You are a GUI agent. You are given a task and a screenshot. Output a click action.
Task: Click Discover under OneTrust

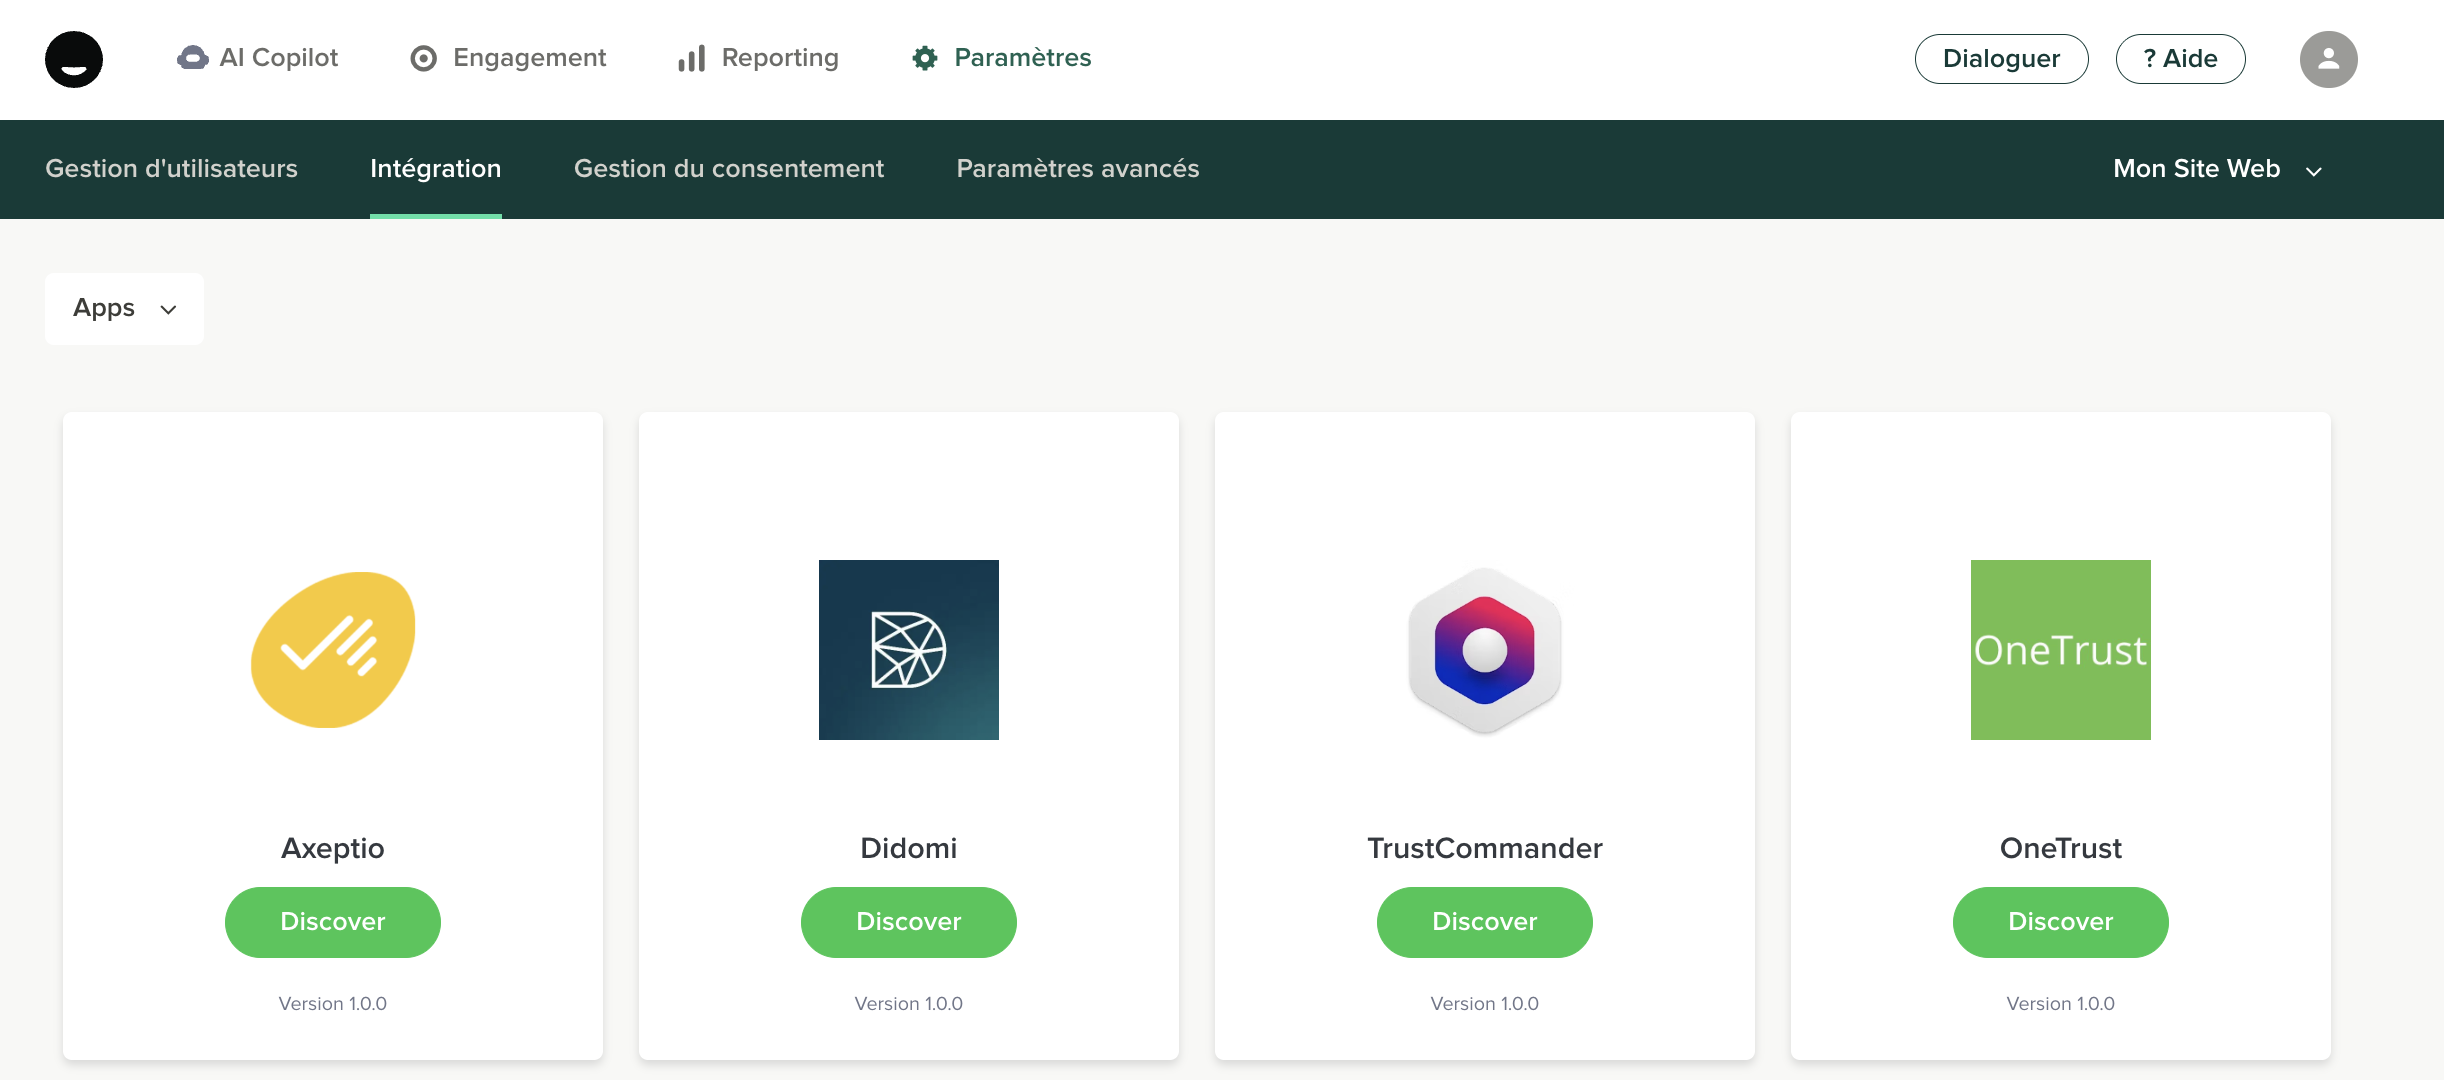[2060, 922]
